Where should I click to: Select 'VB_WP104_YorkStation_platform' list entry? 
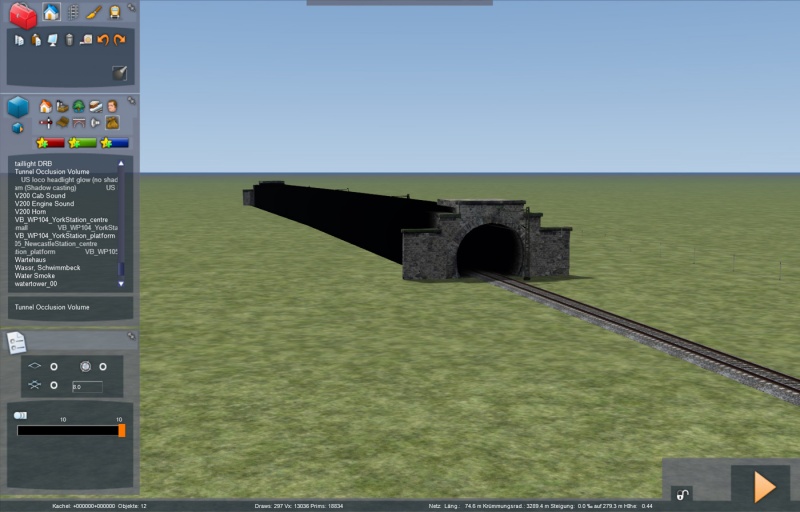[65, 236]
